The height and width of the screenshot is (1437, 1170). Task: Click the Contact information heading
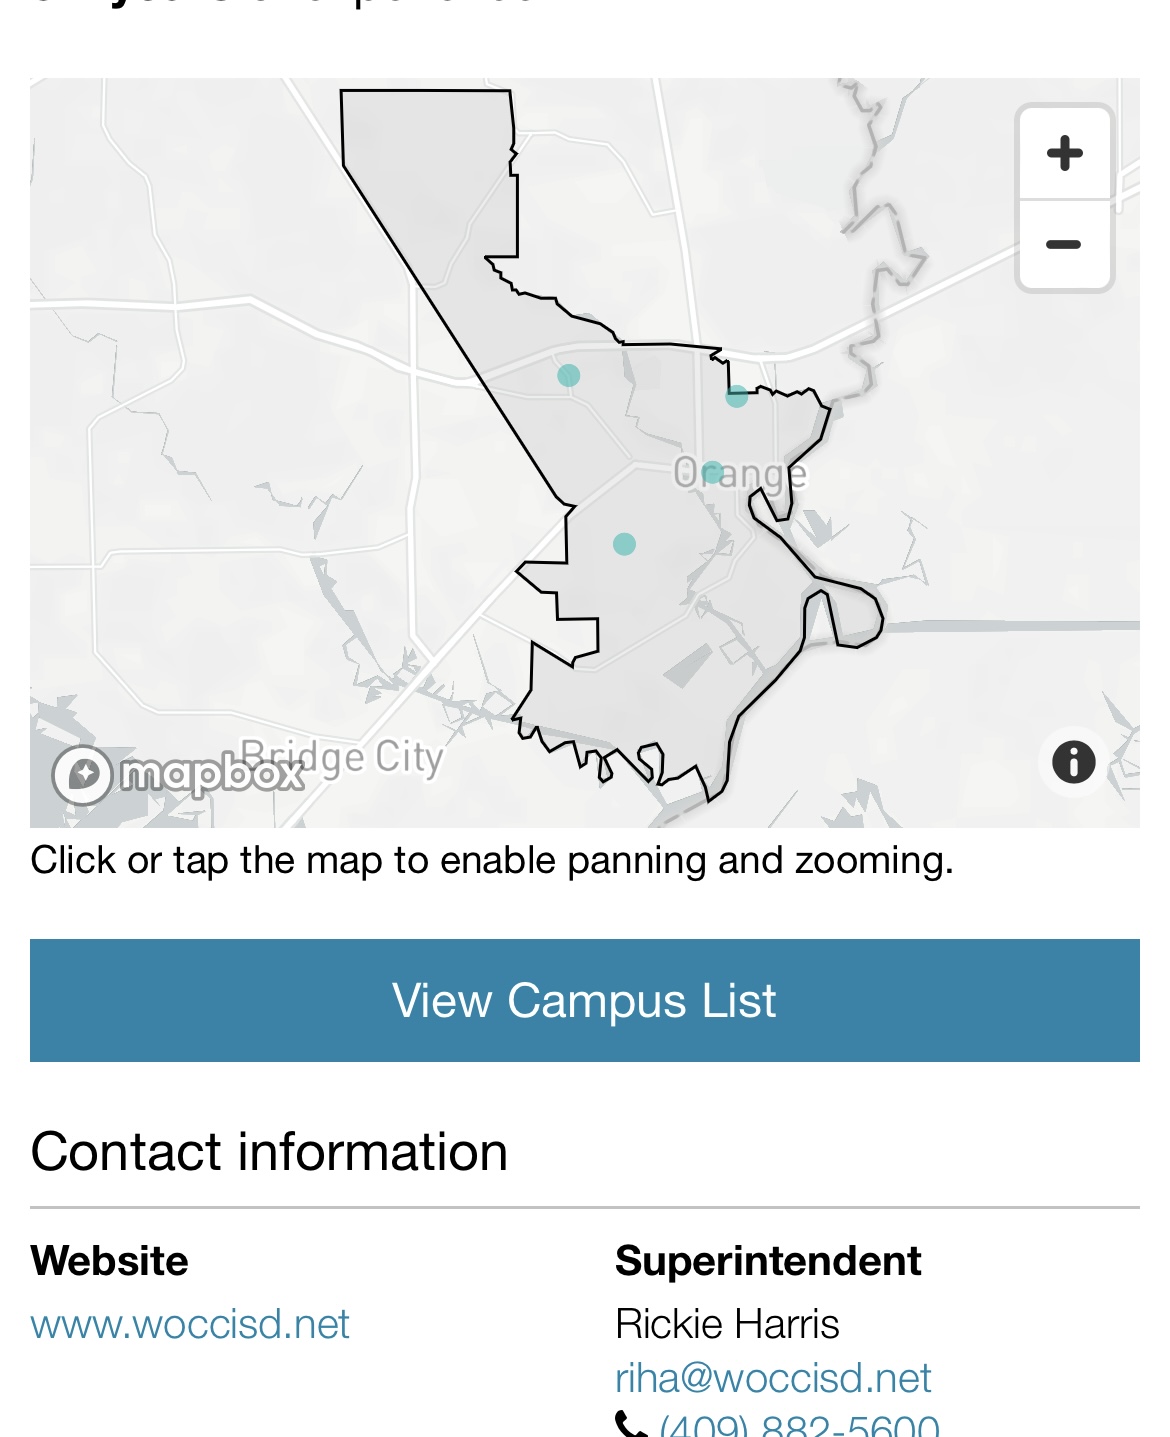tap(269, 1151)
